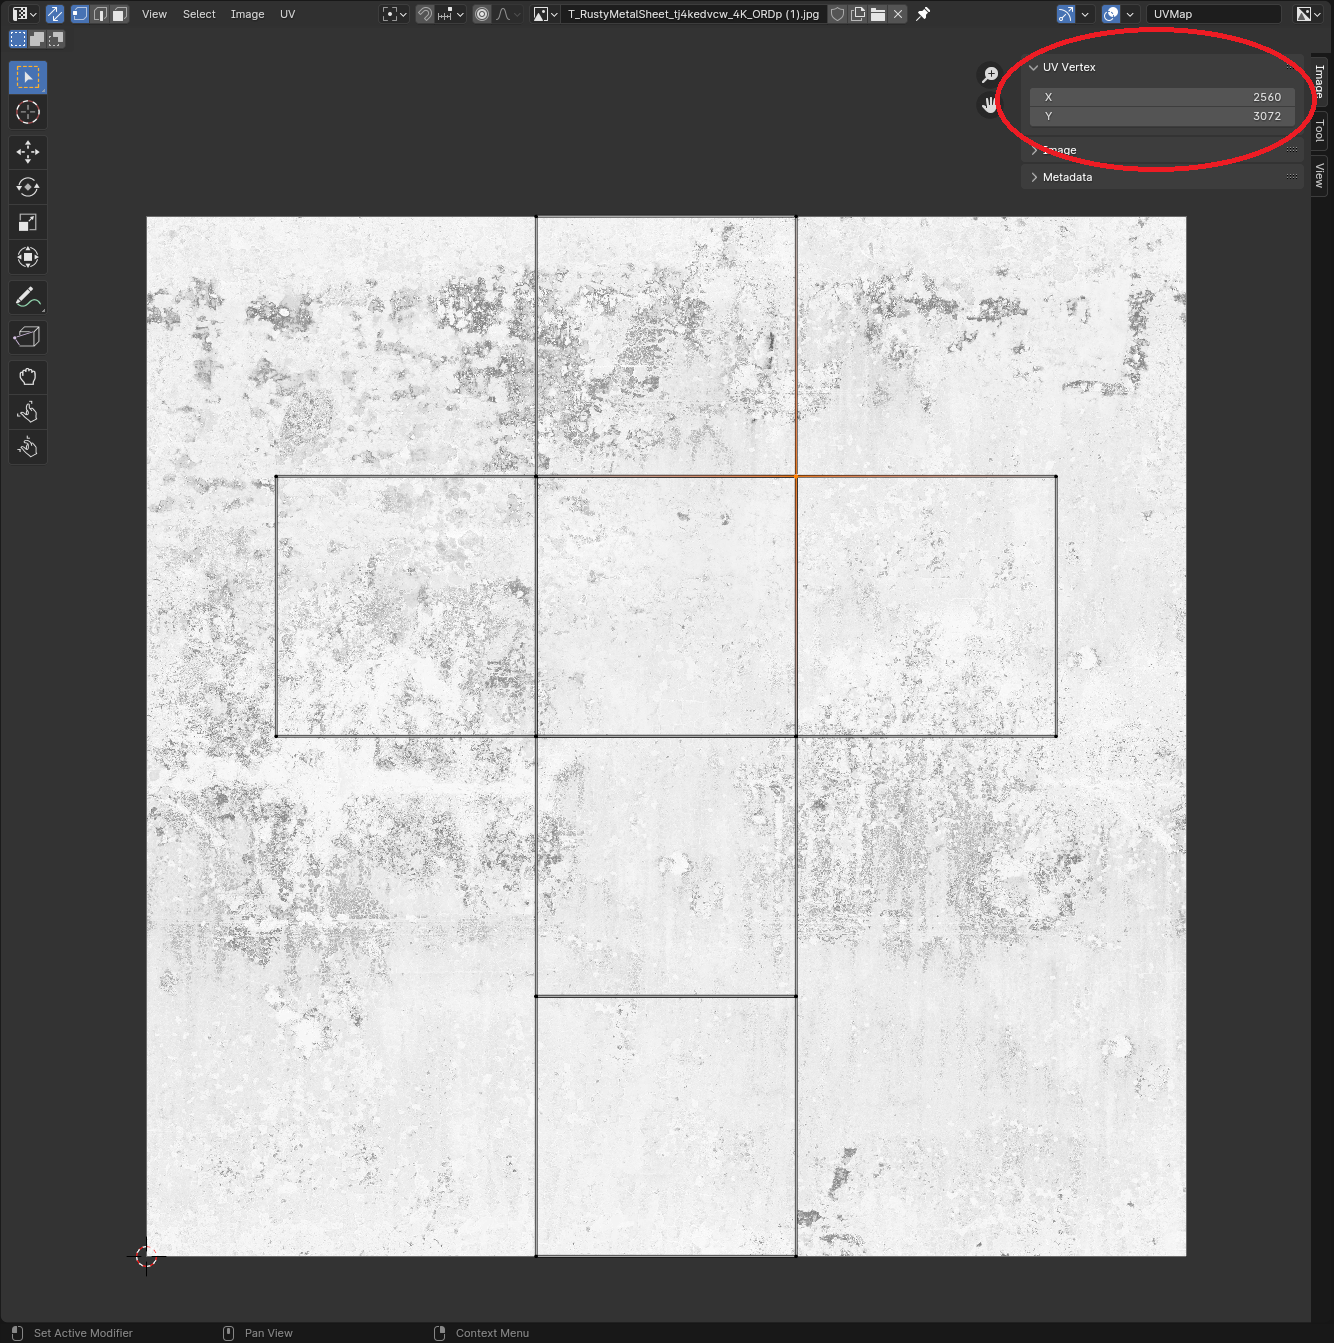Click the new image copy icon
This screenshot has width=1334, height=1343.
(x=858, y=14)
